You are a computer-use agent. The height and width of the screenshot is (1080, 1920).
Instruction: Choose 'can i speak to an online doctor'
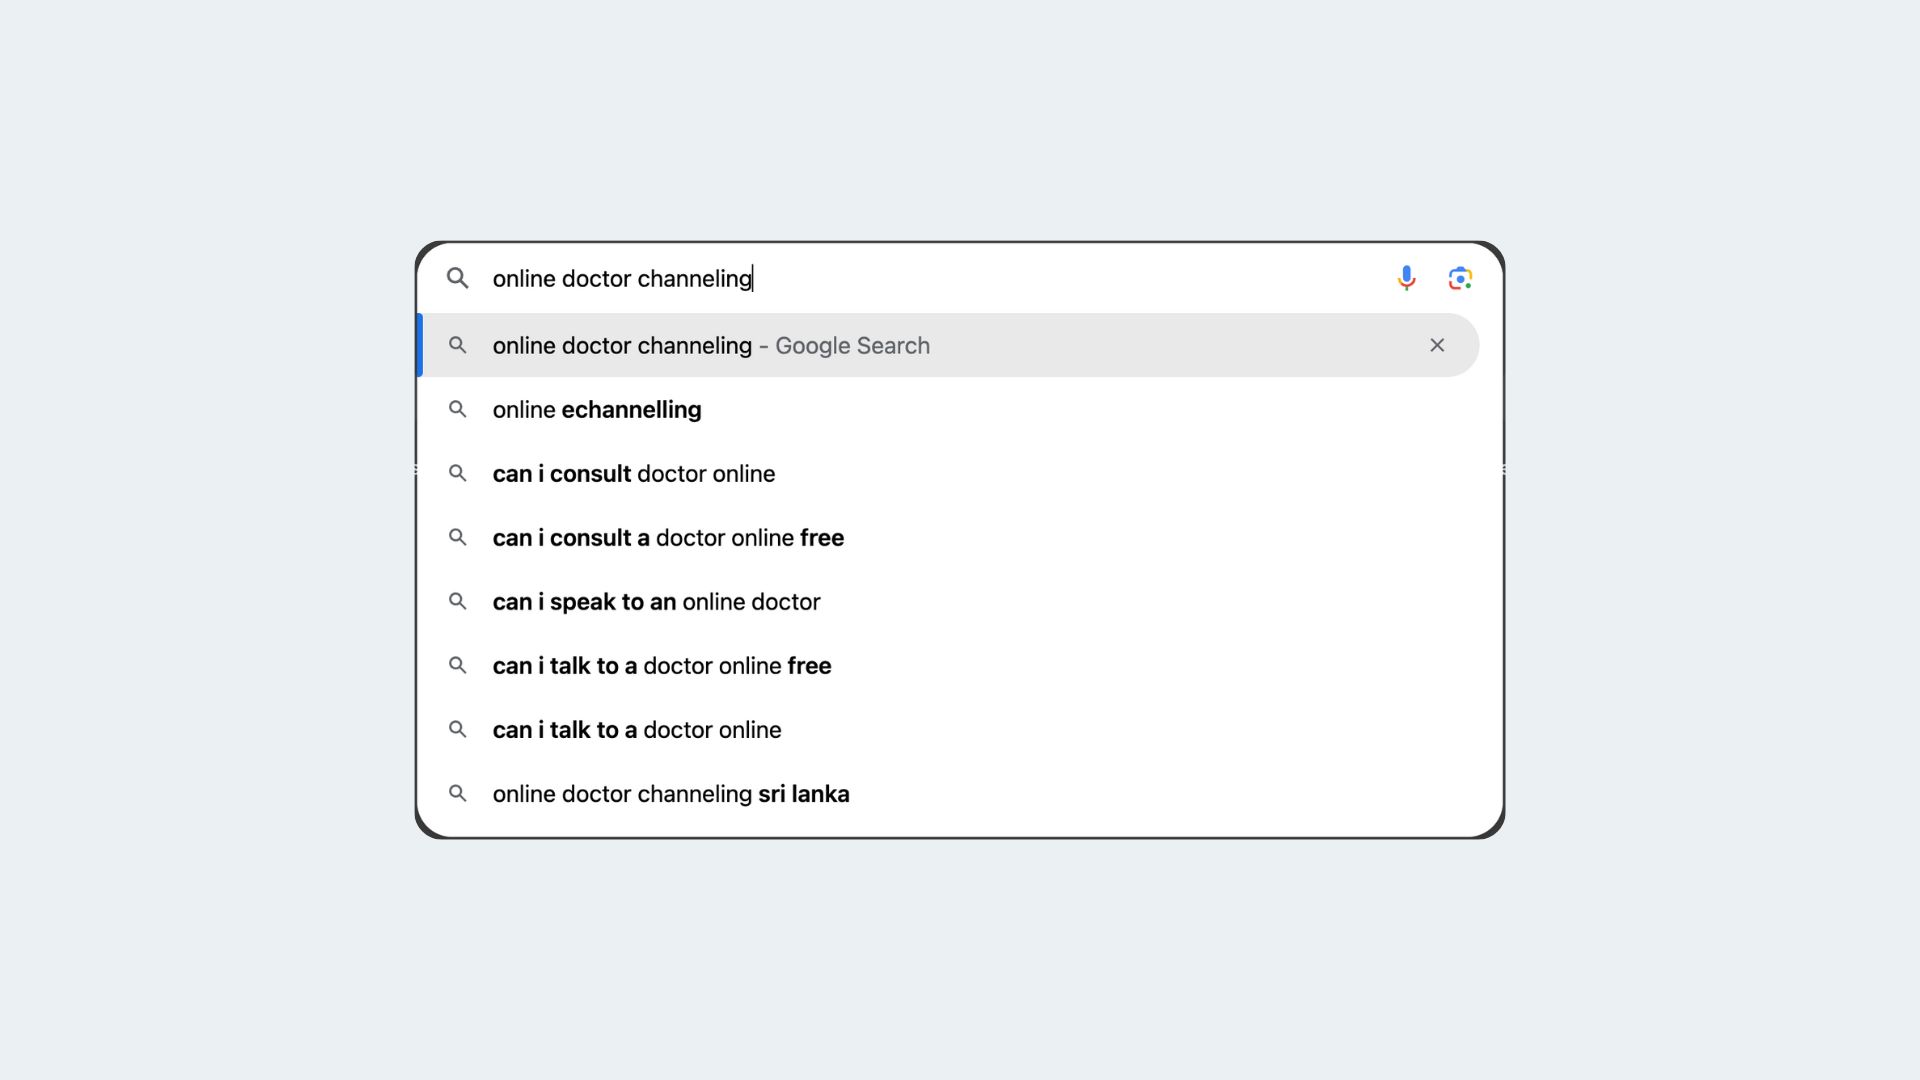948,601
